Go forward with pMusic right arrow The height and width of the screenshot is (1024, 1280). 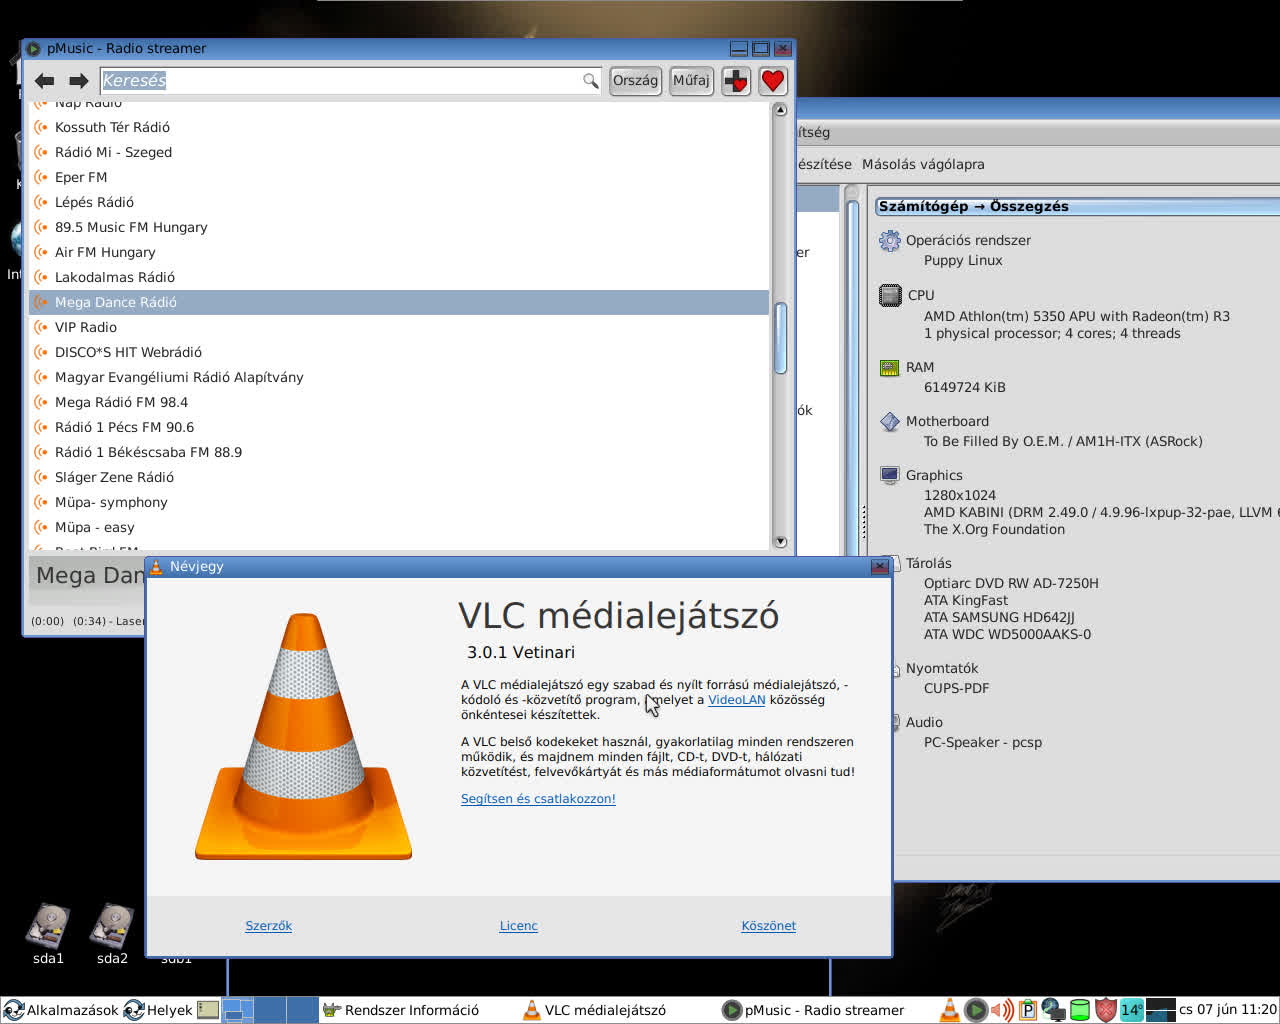[78, 81]
